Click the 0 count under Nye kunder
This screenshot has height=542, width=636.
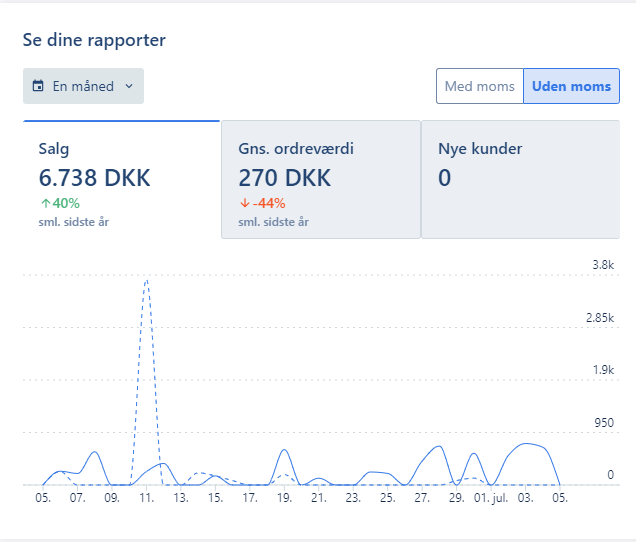[x=445, y=178]
